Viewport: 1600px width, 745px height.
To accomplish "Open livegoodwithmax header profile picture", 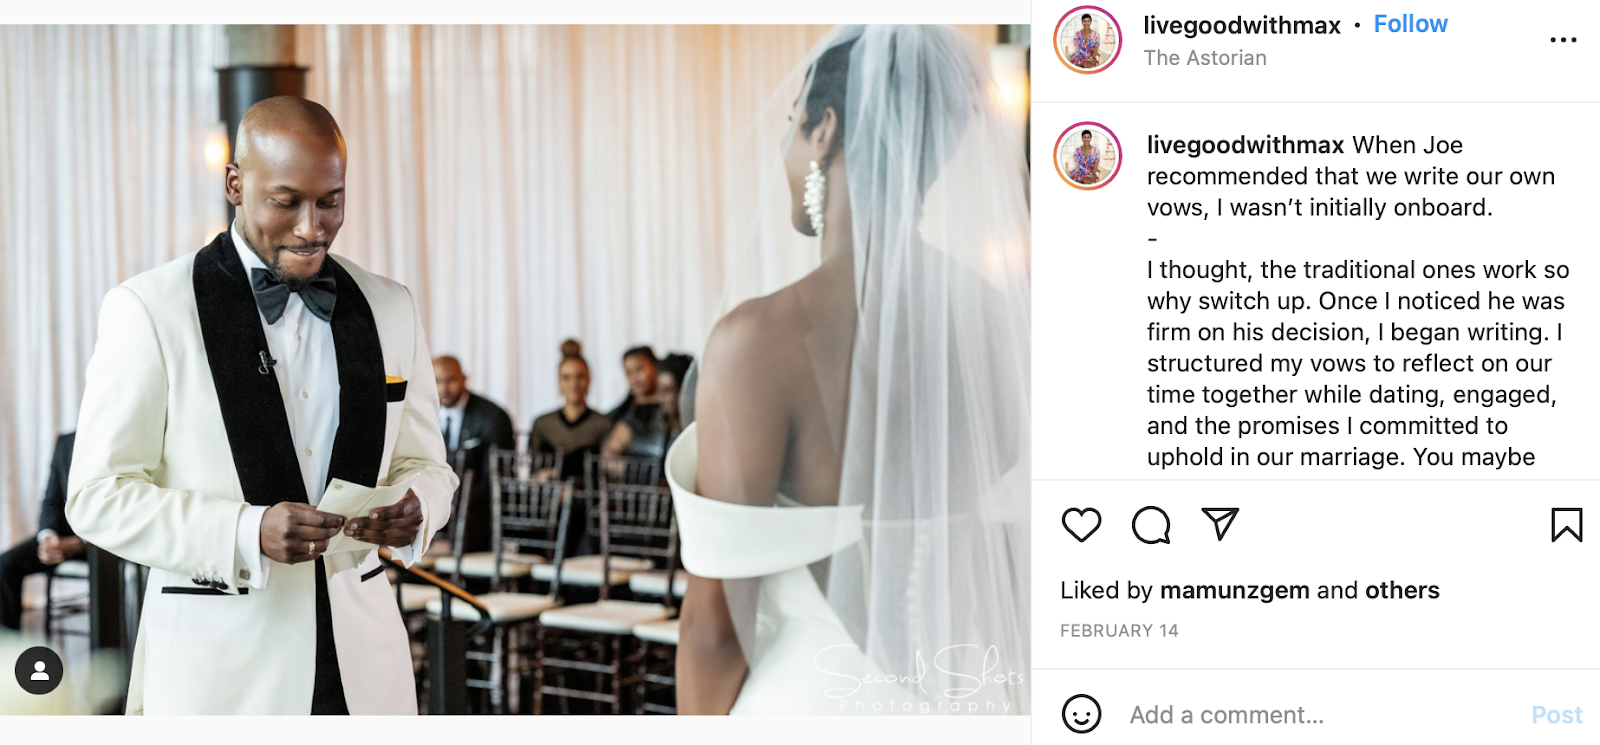I will (1088, 40).
